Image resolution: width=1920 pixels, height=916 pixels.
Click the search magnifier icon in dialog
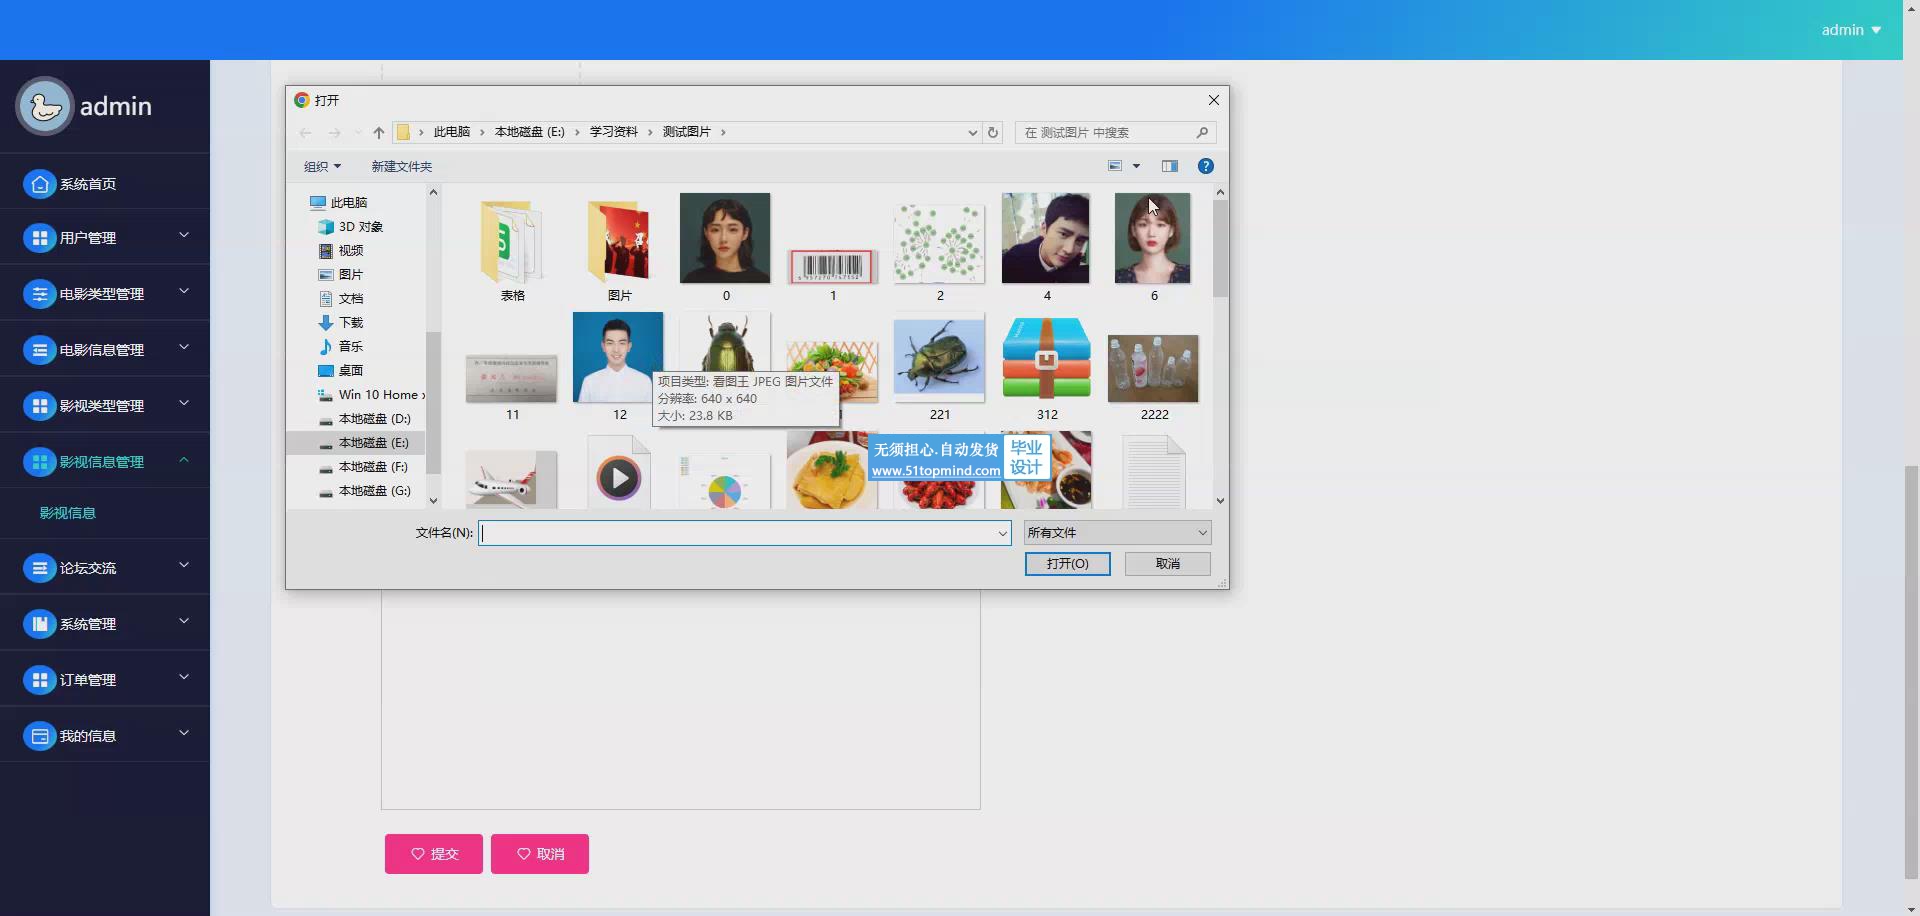point(1202,132)
